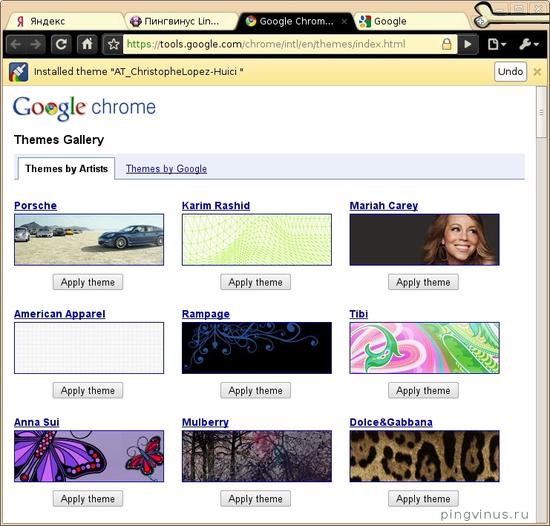Reload the page with the refresh icon
The height and width of the screenshot is (526, 550).
[x=61, y=44]
